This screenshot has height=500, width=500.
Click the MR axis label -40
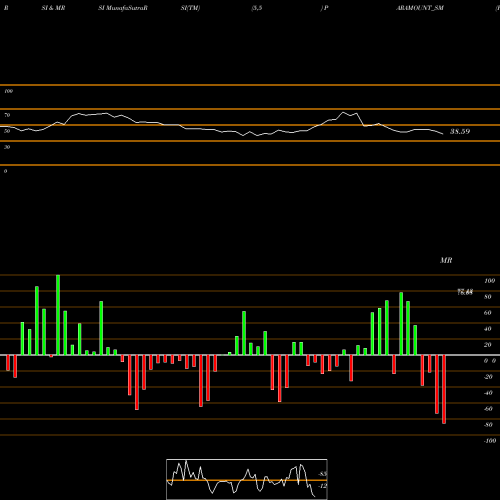click(488, 393)
